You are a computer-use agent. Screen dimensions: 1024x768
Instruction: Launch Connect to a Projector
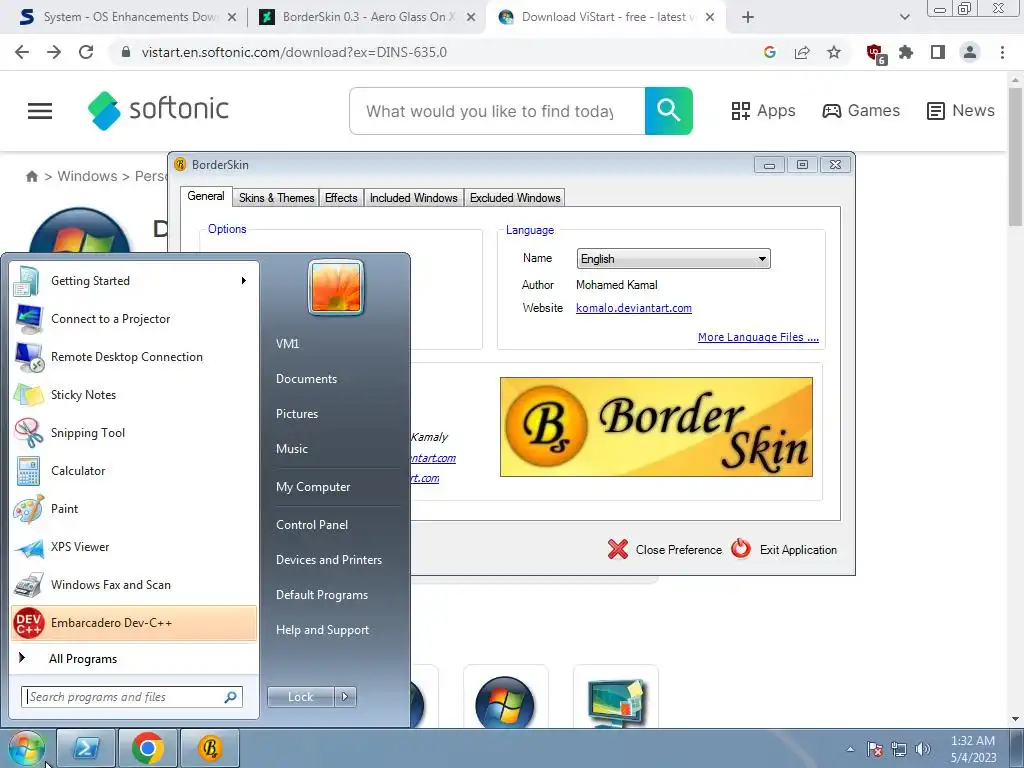click(x=134, y=319)
